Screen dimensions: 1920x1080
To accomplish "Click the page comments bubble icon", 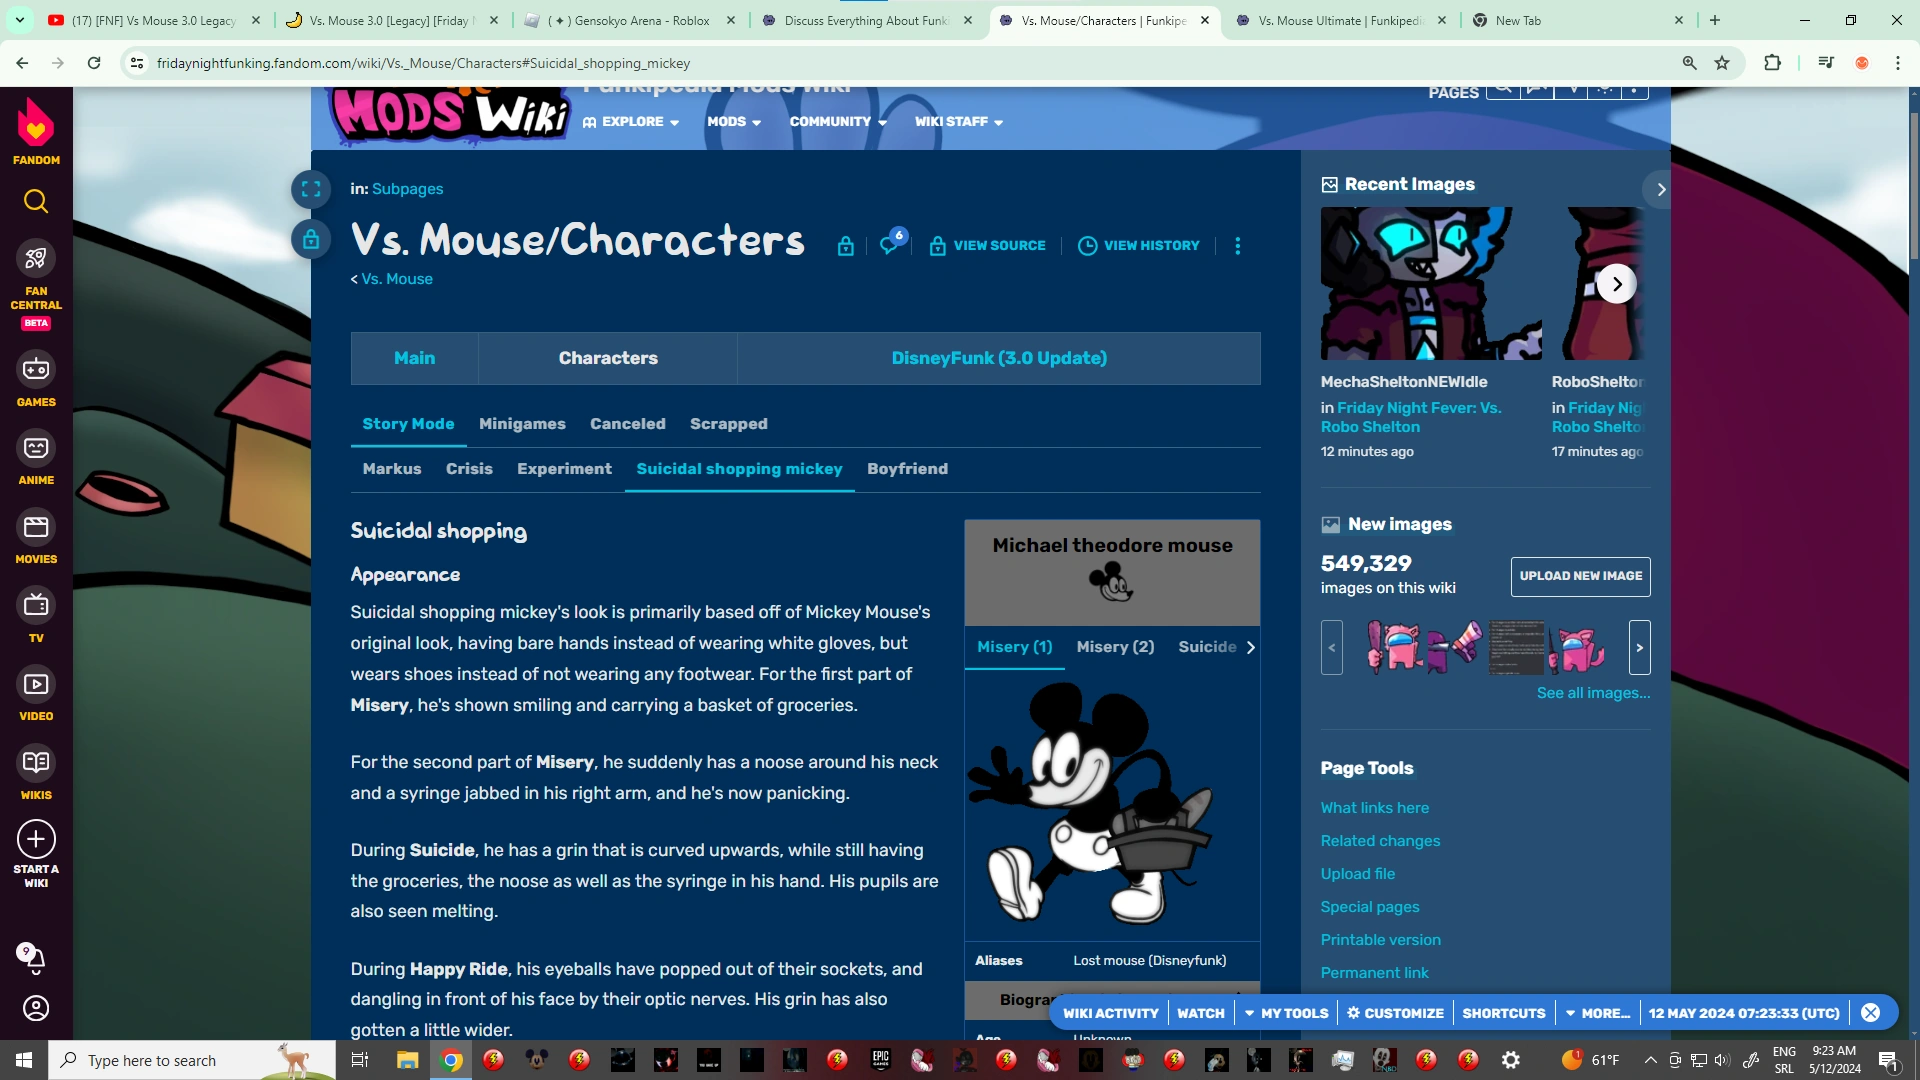I will click(889, 245).
